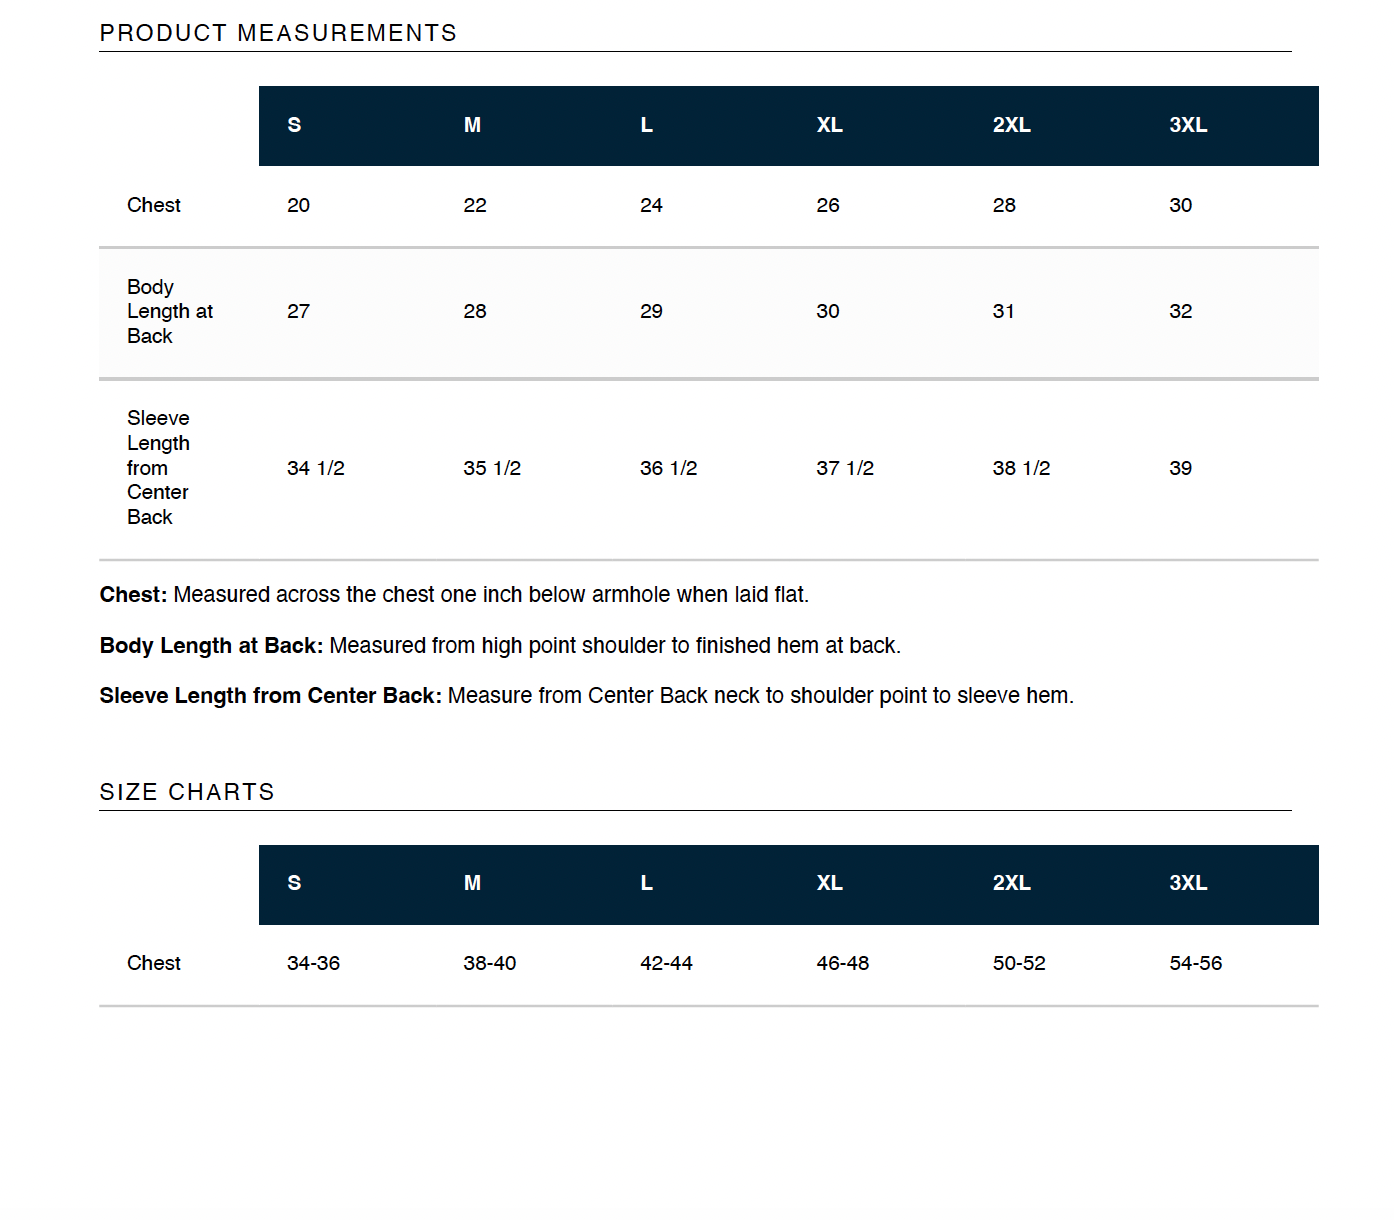
Task: Click the 34 1/2 sleeve length cell
Action: (316, 468)
